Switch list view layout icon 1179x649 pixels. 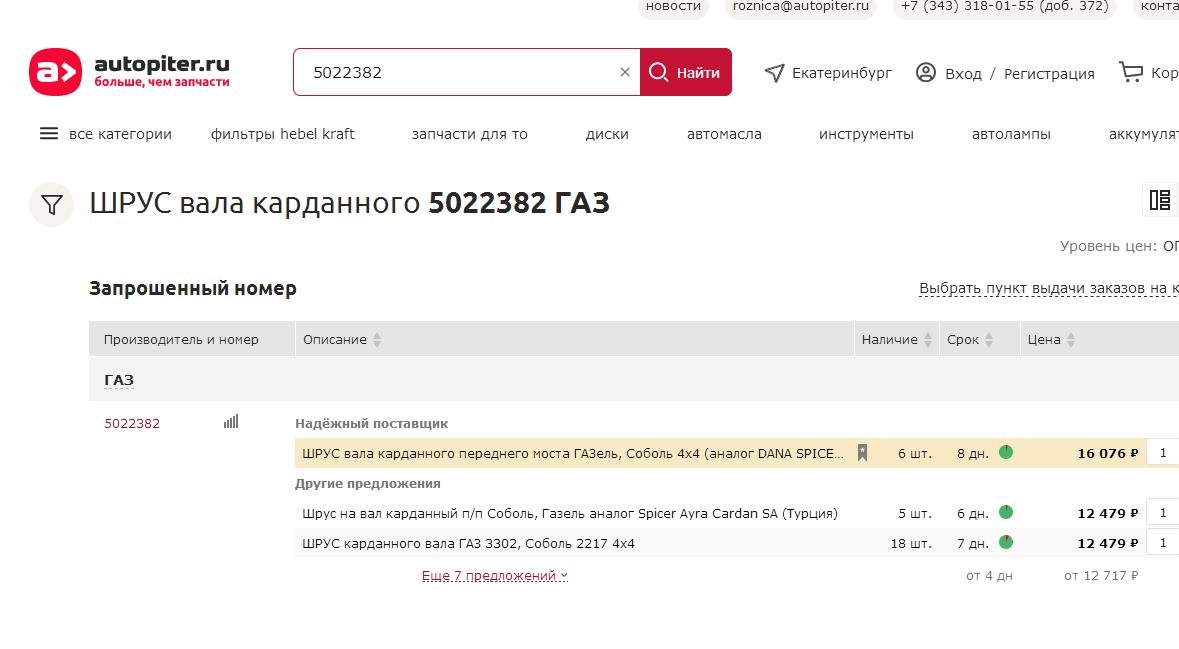1160,200
